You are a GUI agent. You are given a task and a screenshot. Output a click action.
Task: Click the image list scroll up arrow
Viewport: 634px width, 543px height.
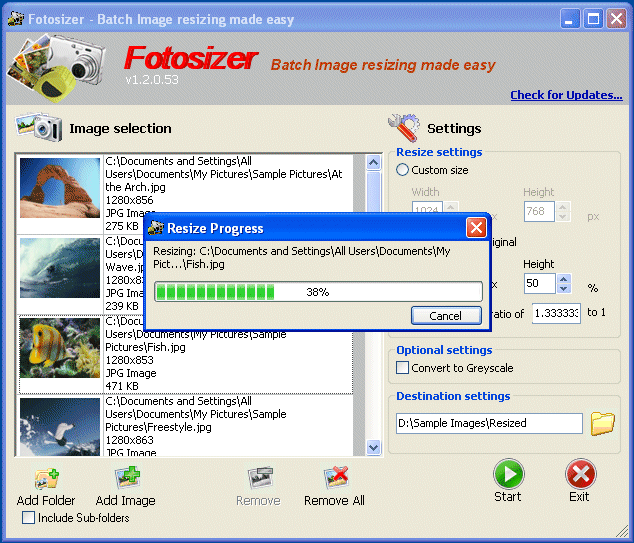(374, 163)
